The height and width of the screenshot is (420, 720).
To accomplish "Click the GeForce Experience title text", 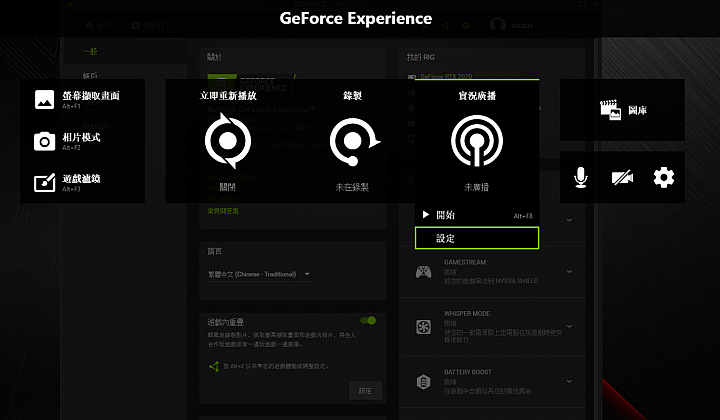I will [356, 18].
